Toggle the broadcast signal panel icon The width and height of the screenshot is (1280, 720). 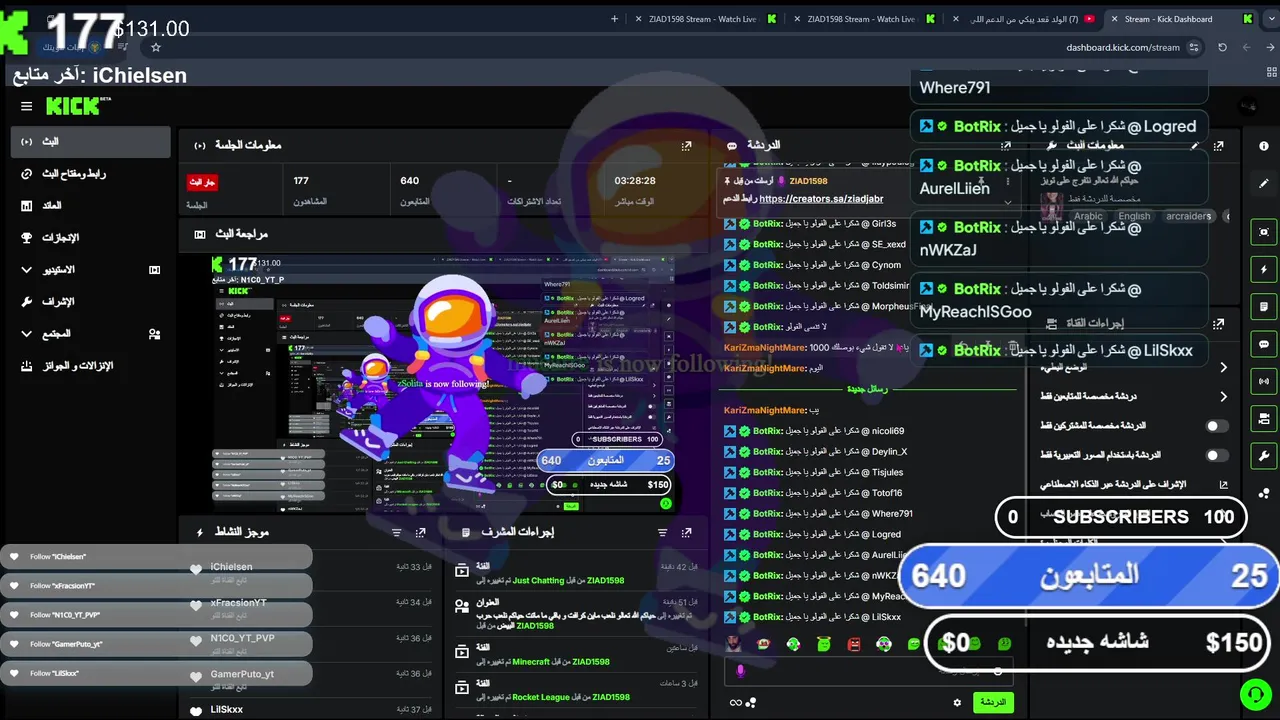(x=1264, y=381)
